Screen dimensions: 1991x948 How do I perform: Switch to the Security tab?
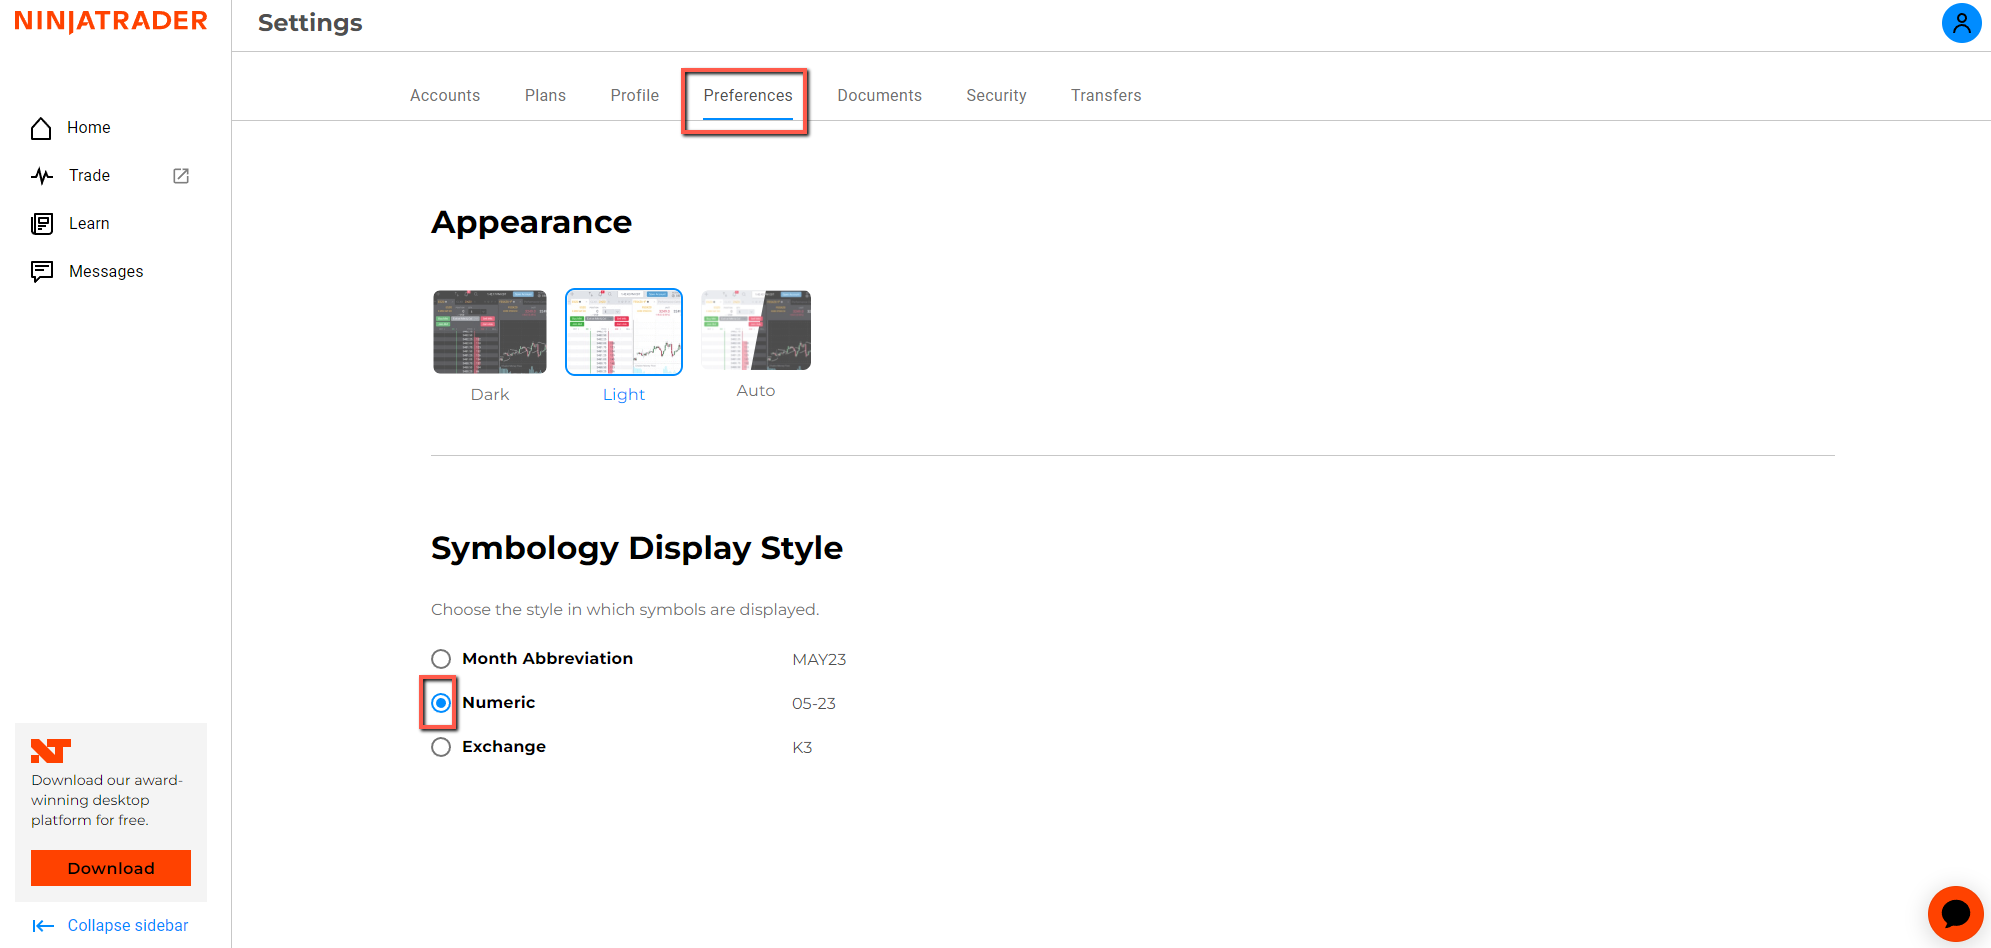[996, 96]
